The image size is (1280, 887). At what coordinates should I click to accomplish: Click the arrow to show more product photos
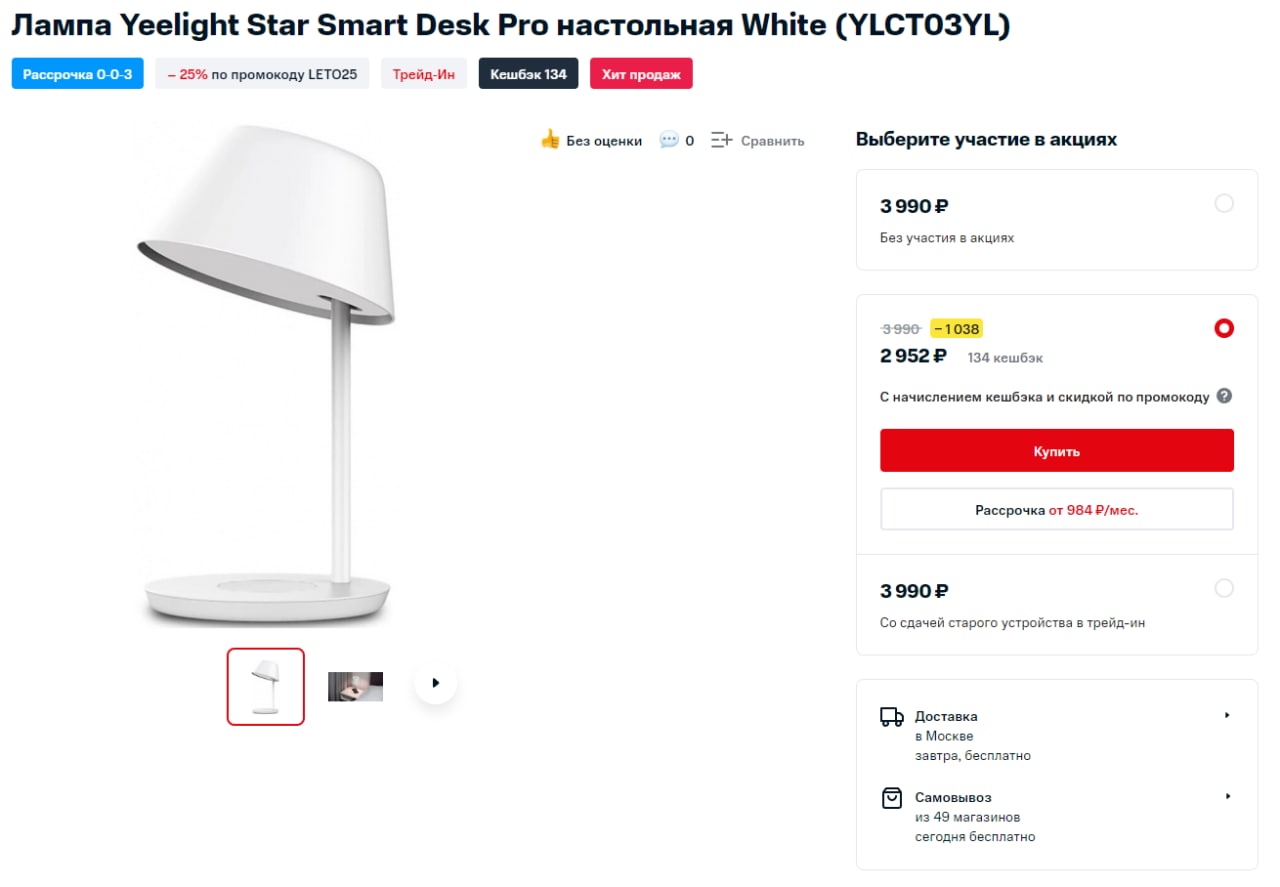click(x=435, y=682)
